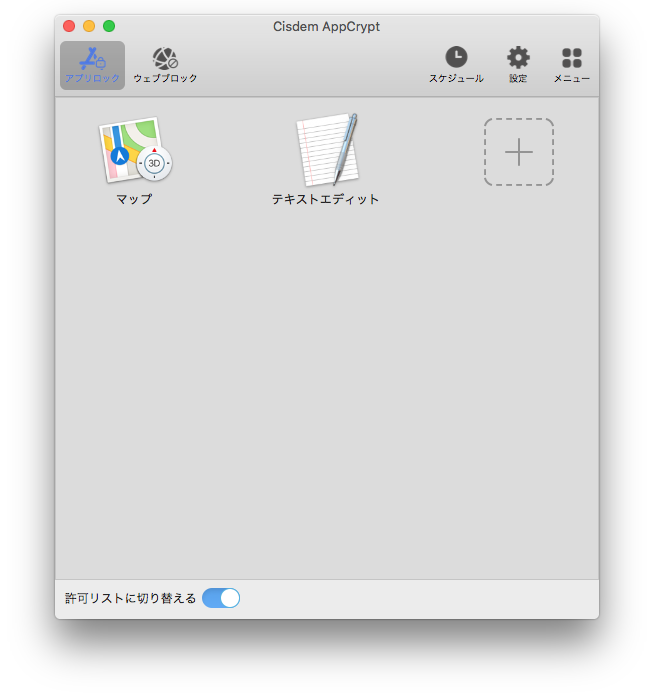Close the Cisdem AppCrypt window
Screen dimensions: 655x696
pyautogui.click(x=69, y=26)
